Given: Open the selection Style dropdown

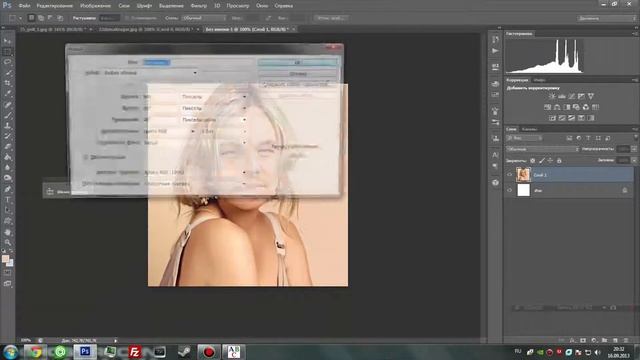Looking at the screenshot, I should tap(204, 18).
